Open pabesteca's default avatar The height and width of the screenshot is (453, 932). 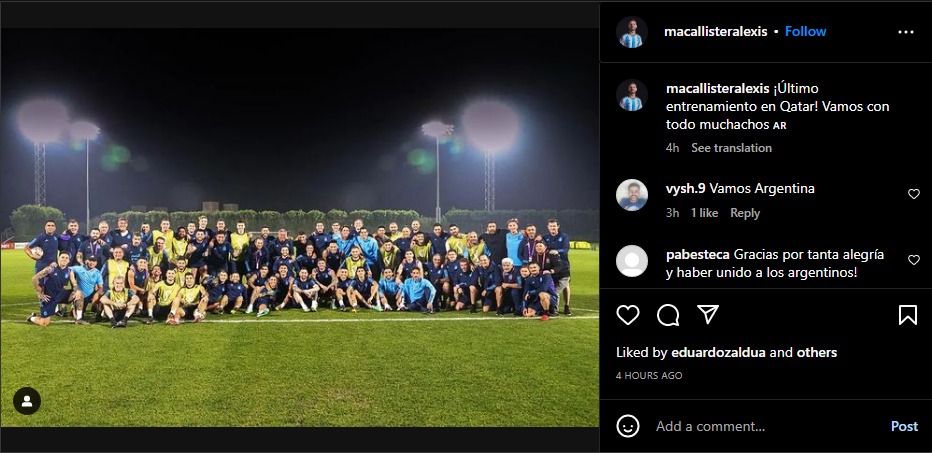tap(632, 261)
